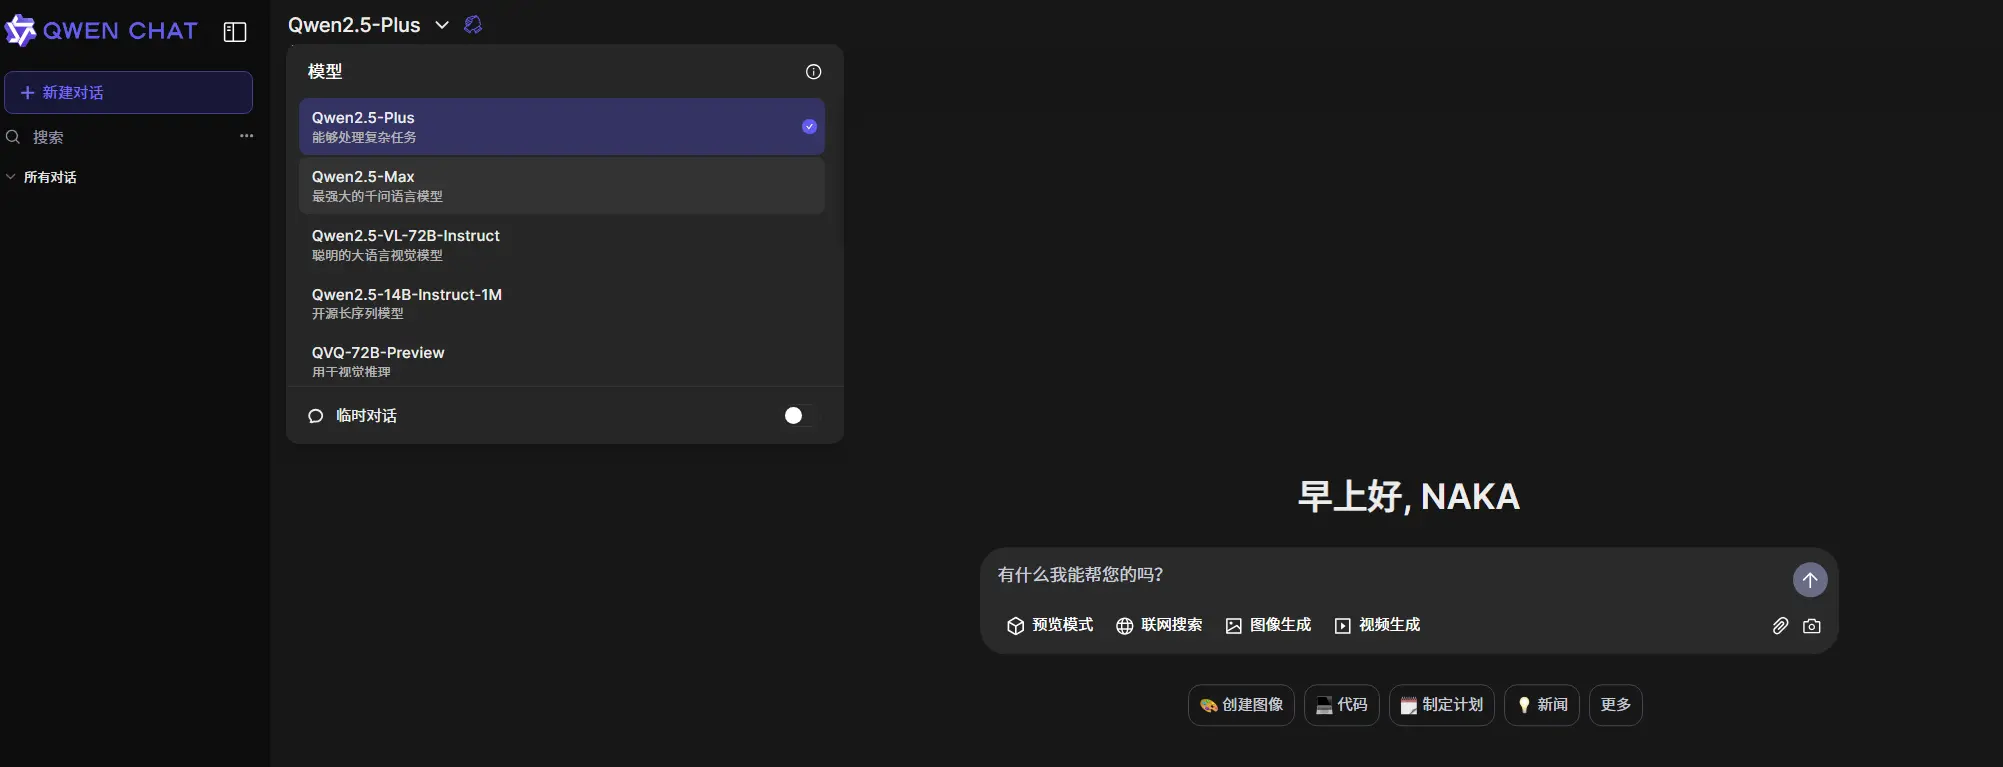The height and width of the screenshot is (767, 2003).
Task: Choose Qwen2.5-VL-72B-Instruct from model list
Action: (x=561, y=245)
